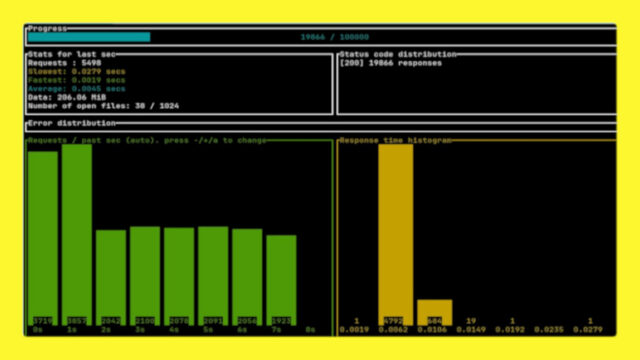Click the 'Response time histogram' title

pos(396,140)
